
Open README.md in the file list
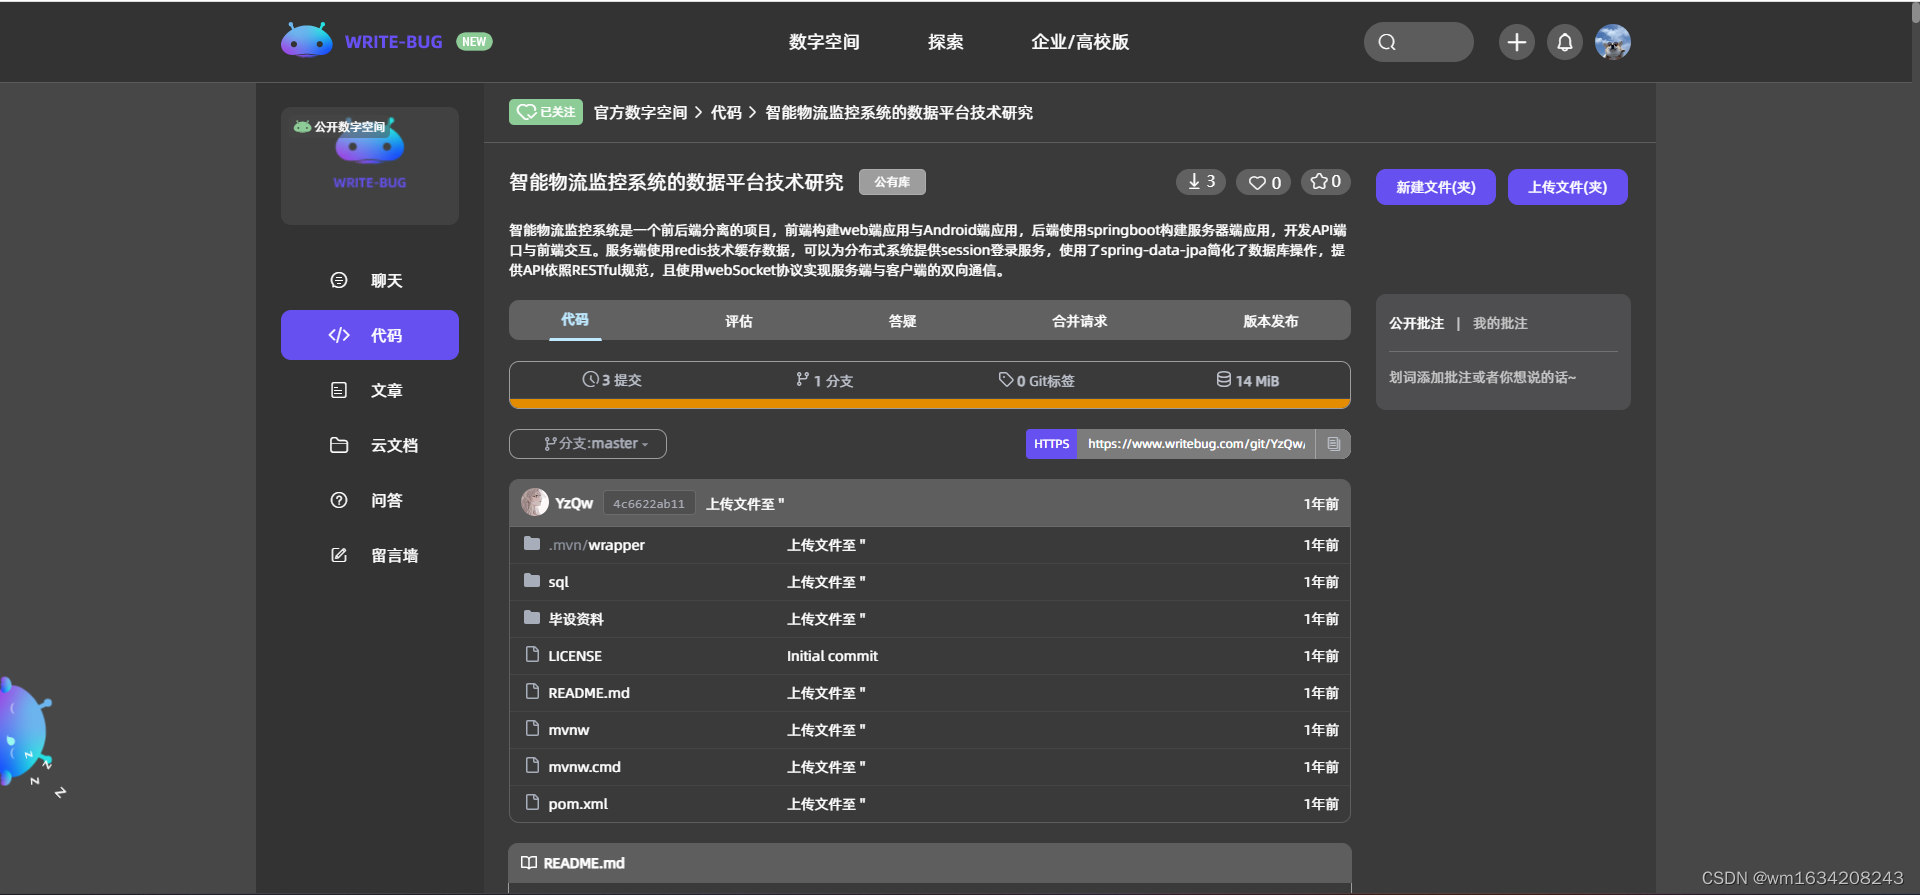(589, 693)
